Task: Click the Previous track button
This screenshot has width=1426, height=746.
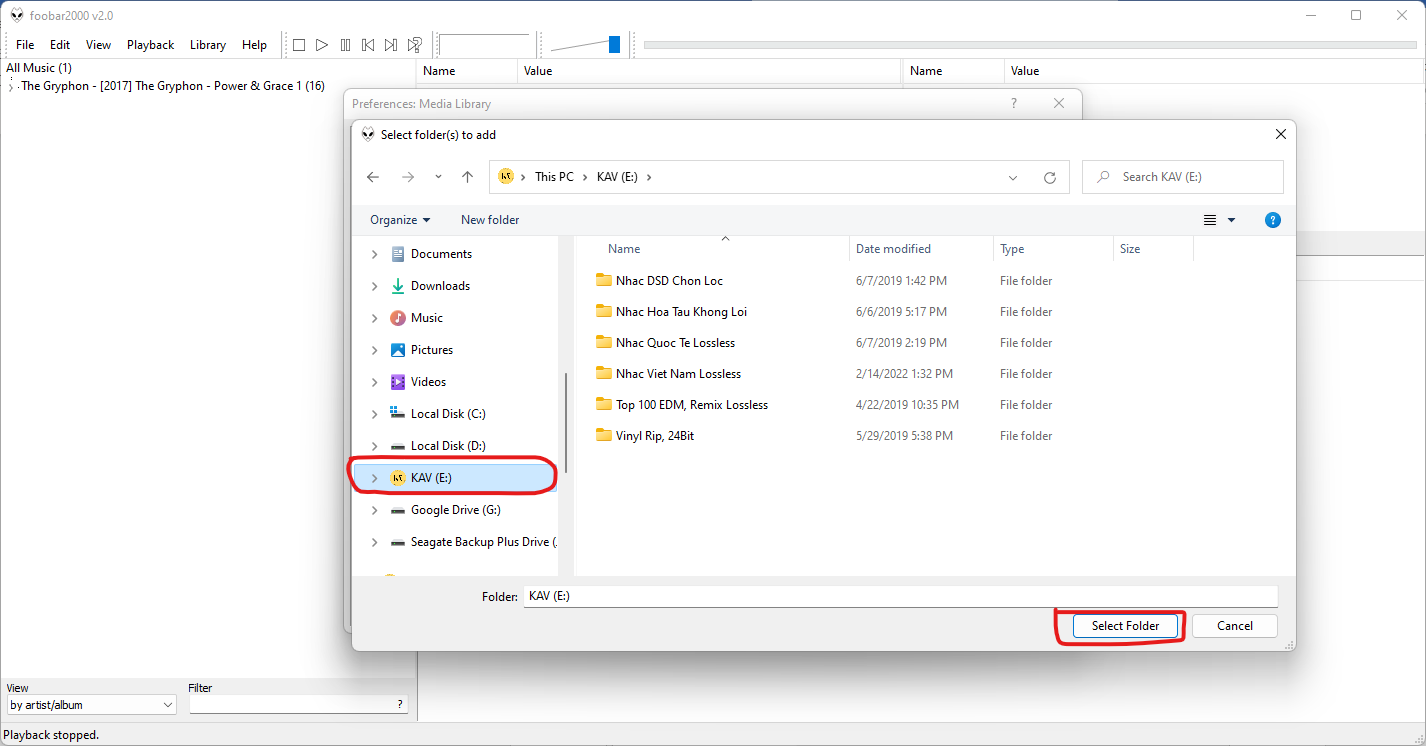Action: point(368,45)
